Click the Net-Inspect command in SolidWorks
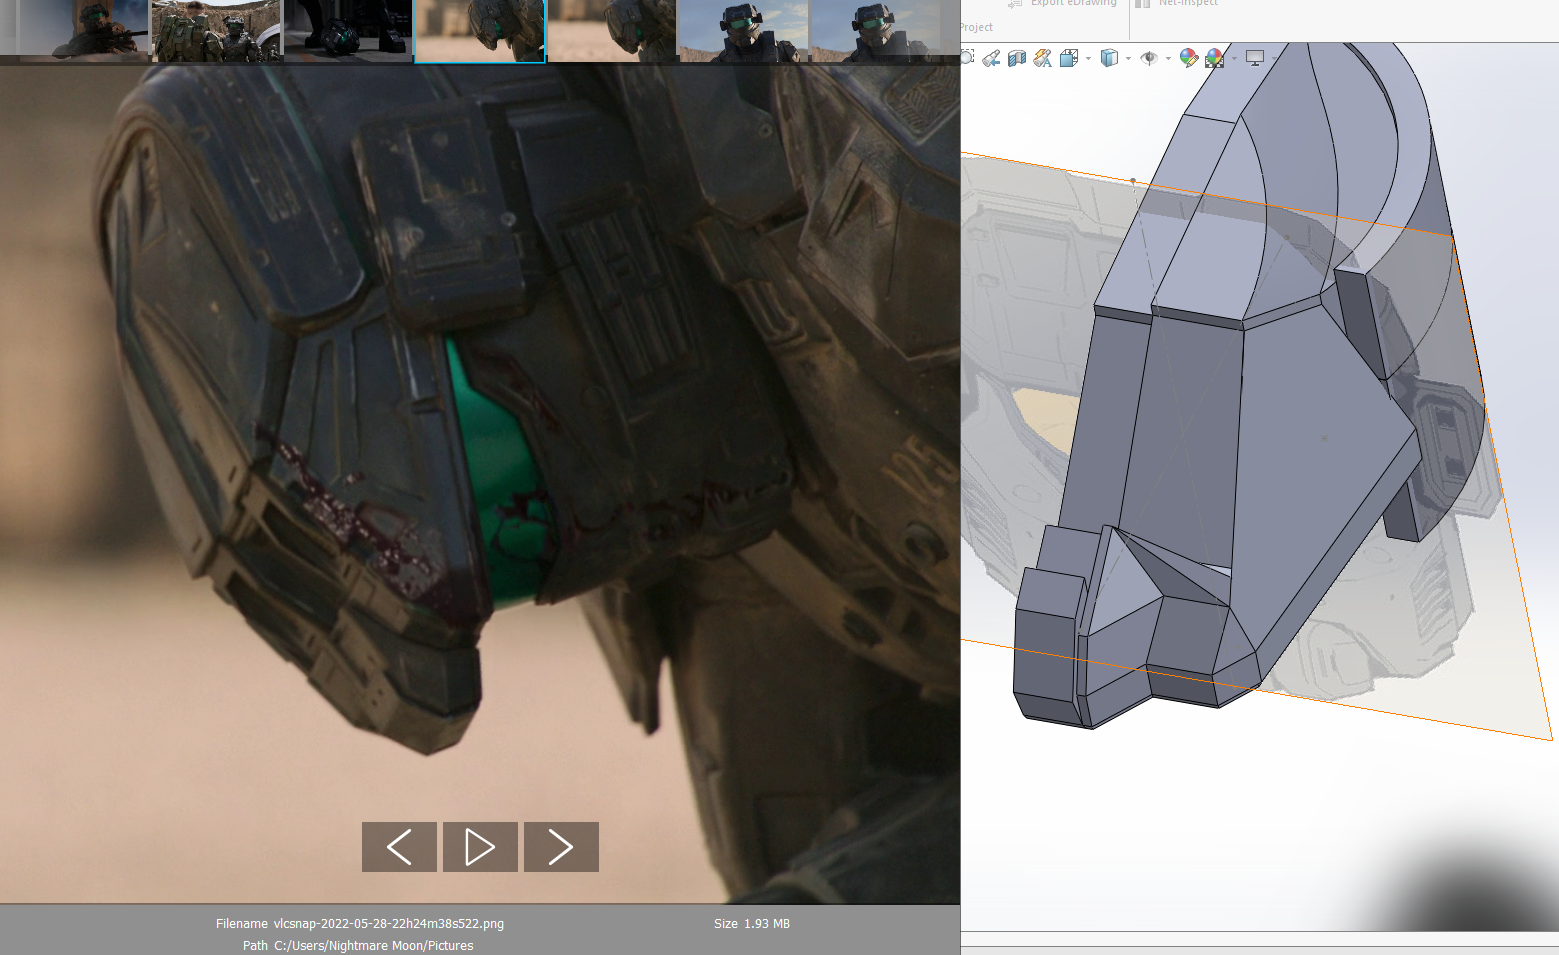The width and height of the screenshot is (1559, 955). tap(1177, 3)
